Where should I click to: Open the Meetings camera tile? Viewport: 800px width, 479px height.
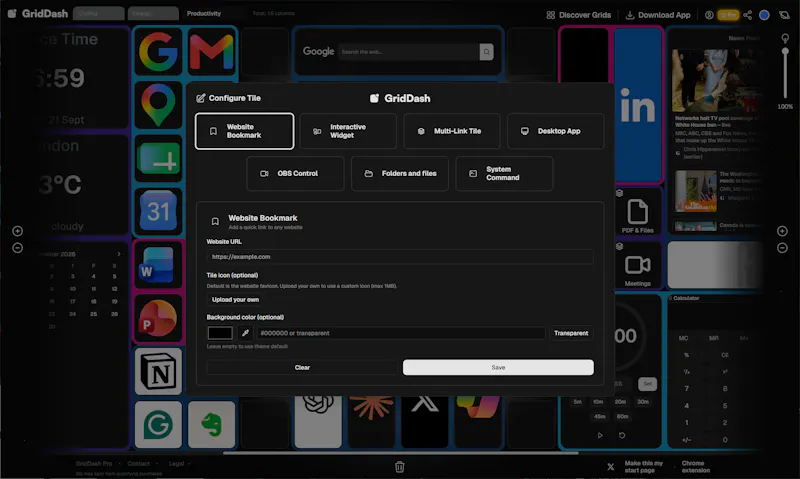point(638,265)
